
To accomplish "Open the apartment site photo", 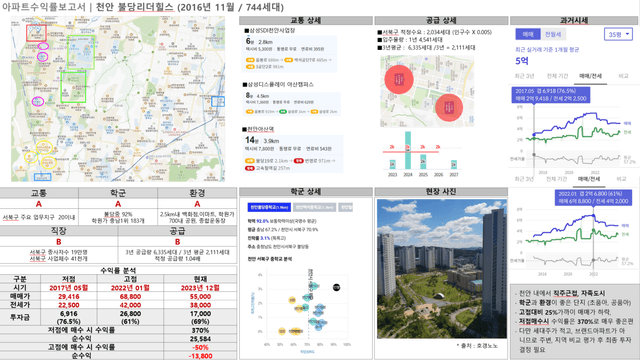I will pyautogui.click(x=442, y=269).
